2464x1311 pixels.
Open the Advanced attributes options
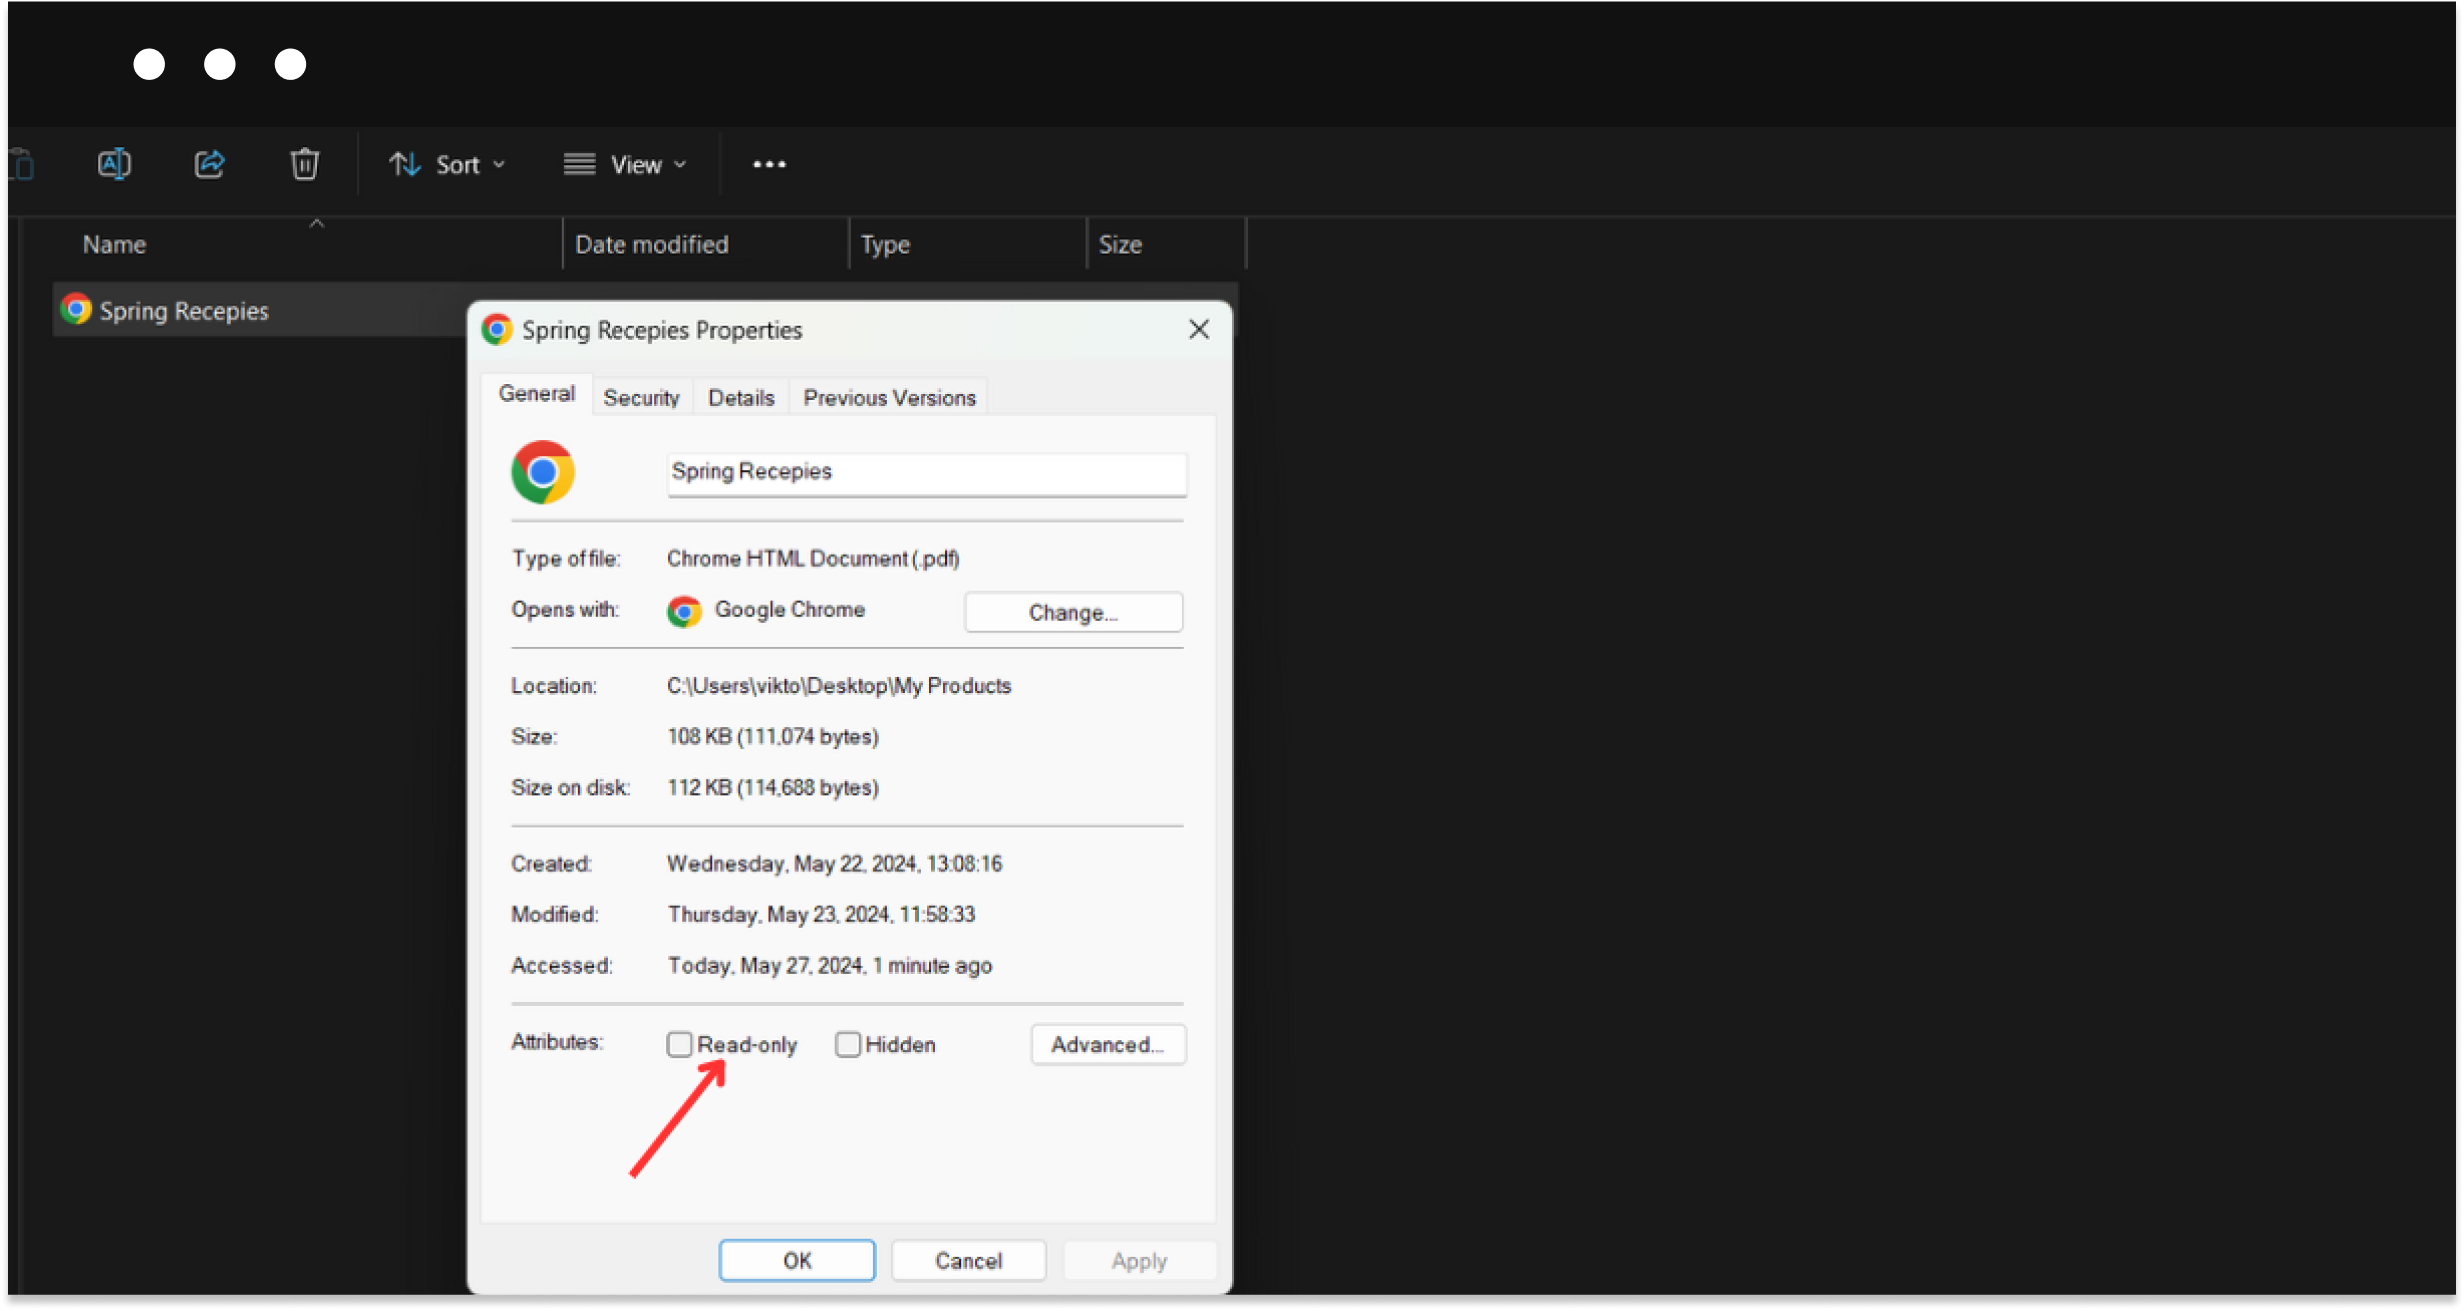coord(1108,1044)
